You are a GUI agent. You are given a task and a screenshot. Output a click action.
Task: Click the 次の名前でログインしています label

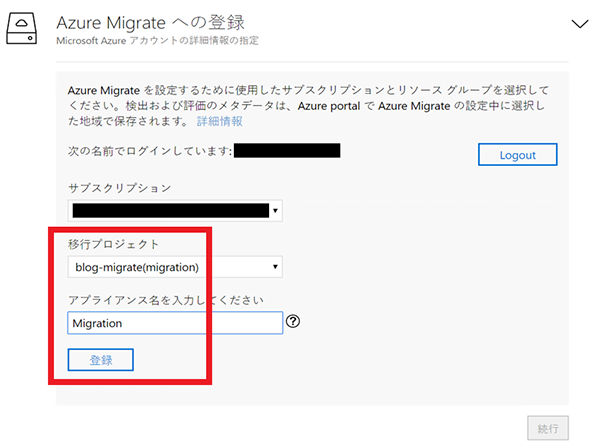(150, 151)
